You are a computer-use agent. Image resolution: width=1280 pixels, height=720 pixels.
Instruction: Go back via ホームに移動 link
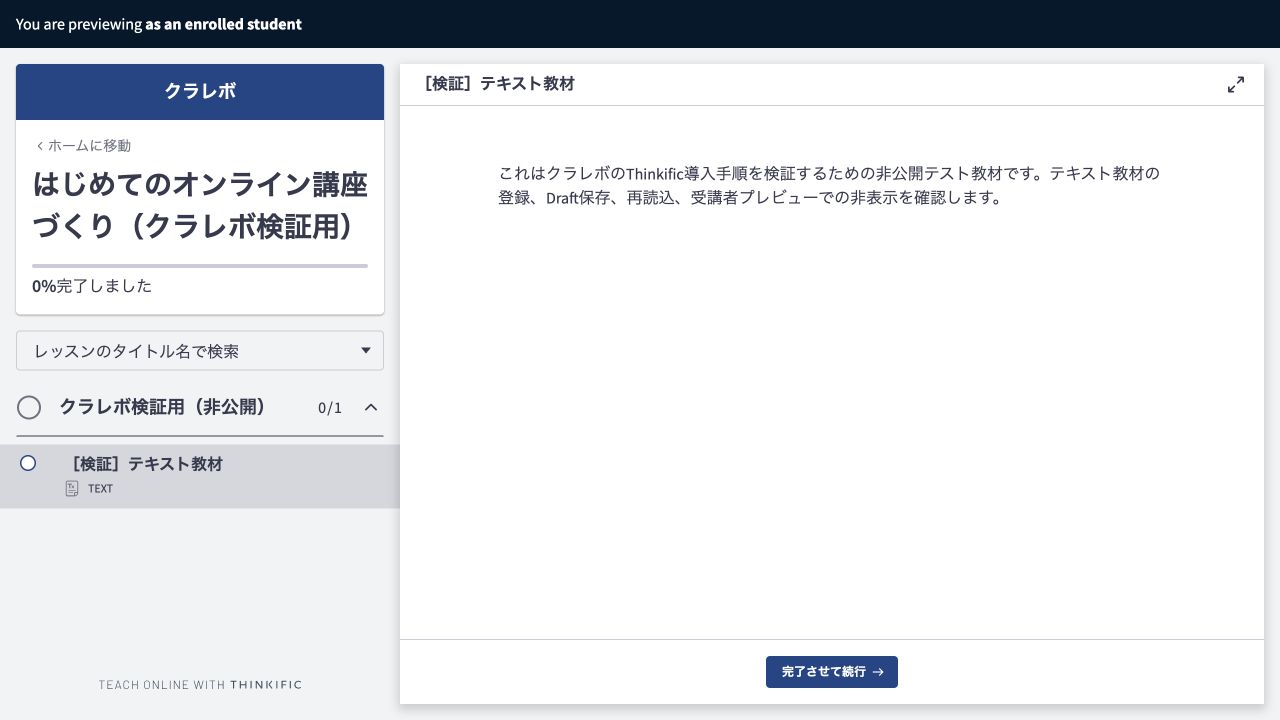coord(83,146)
